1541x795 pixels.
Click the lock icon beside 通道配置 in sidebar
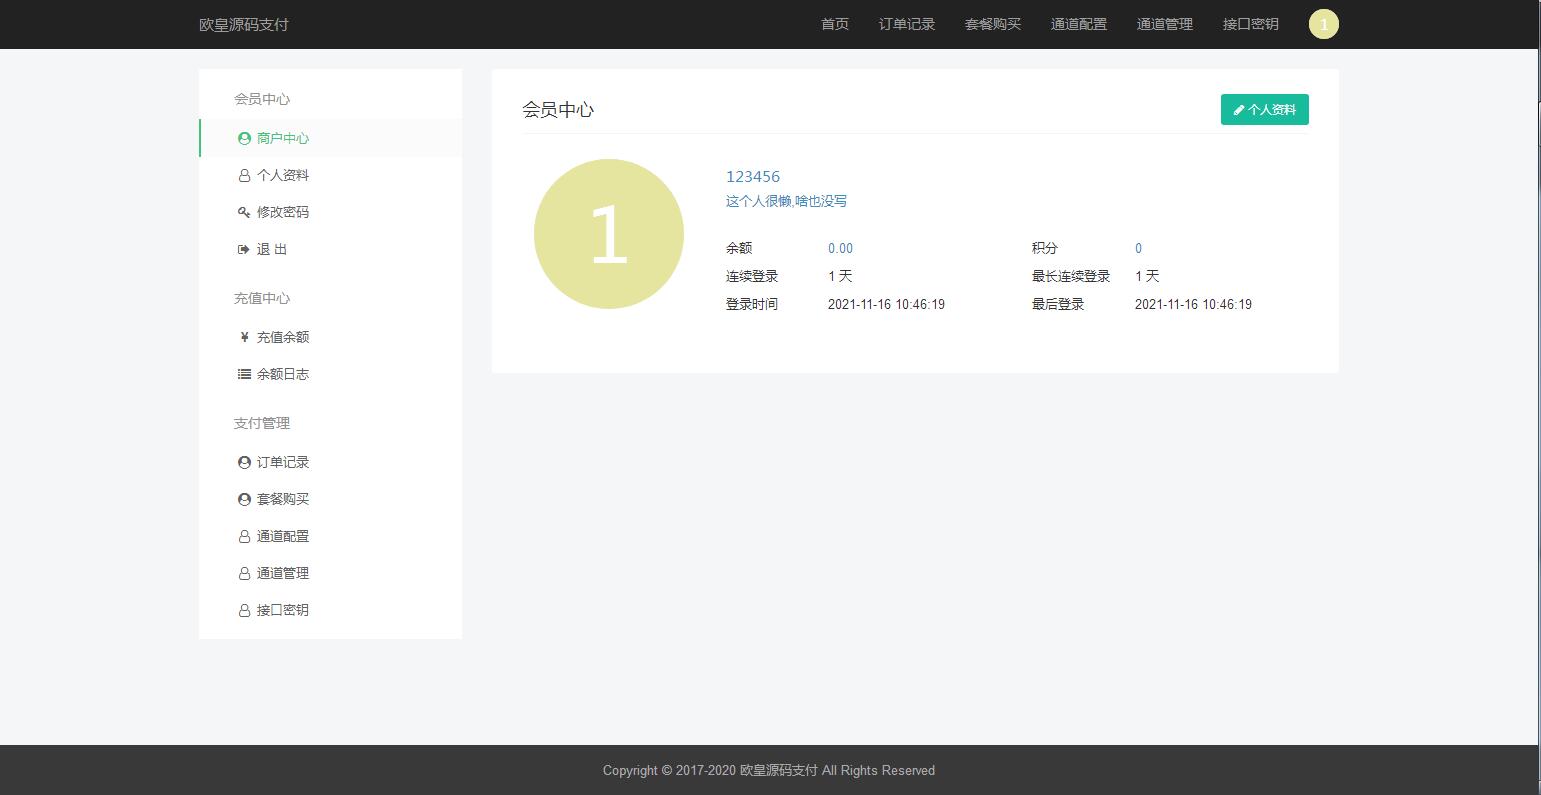click(x=244, y=537)
